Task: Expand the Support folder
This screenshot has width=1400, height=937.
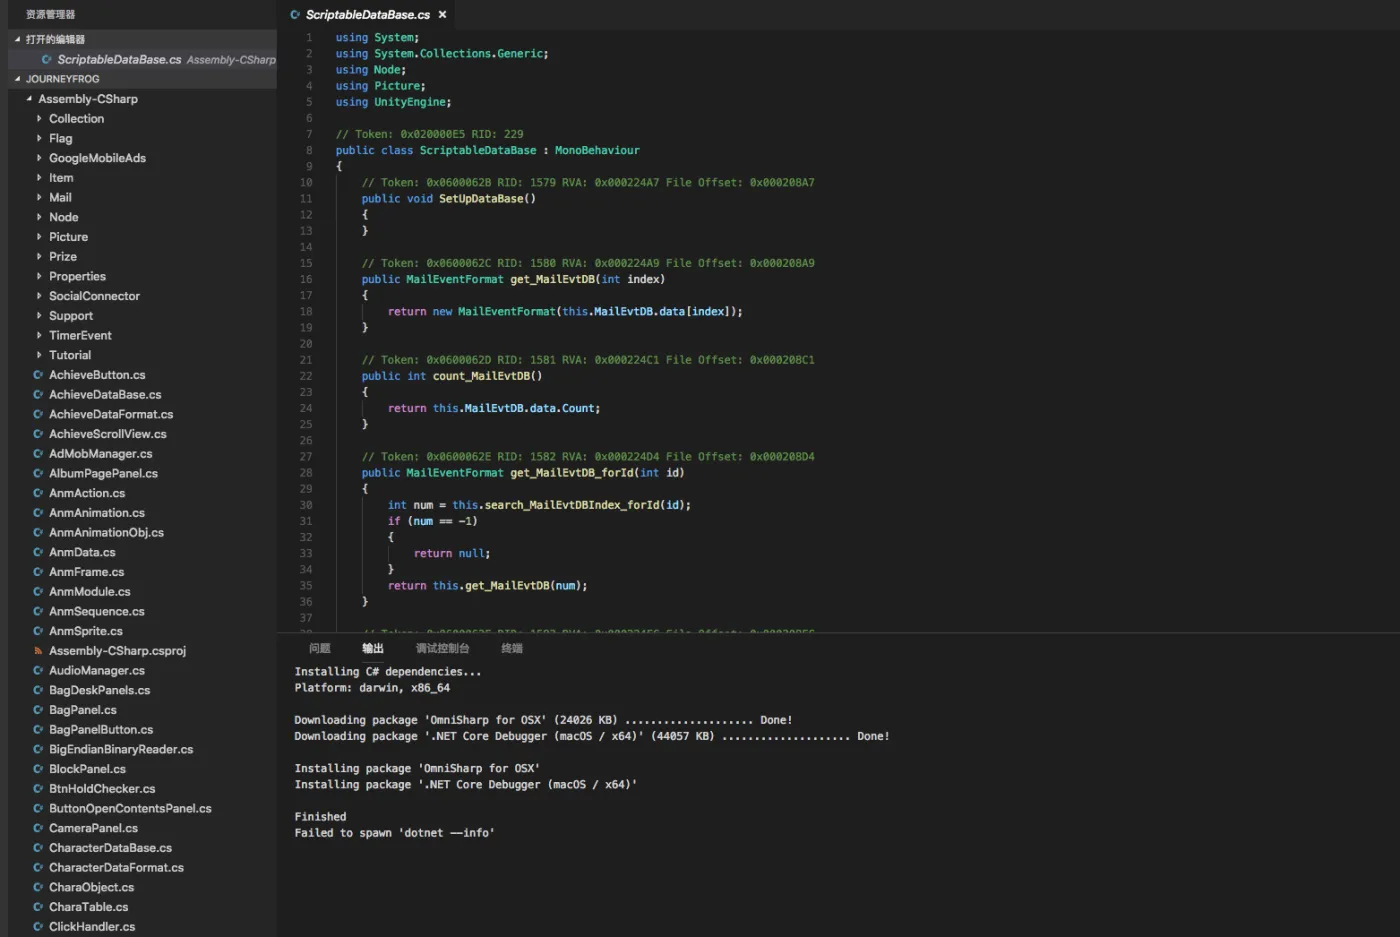Action: (39, 316)
